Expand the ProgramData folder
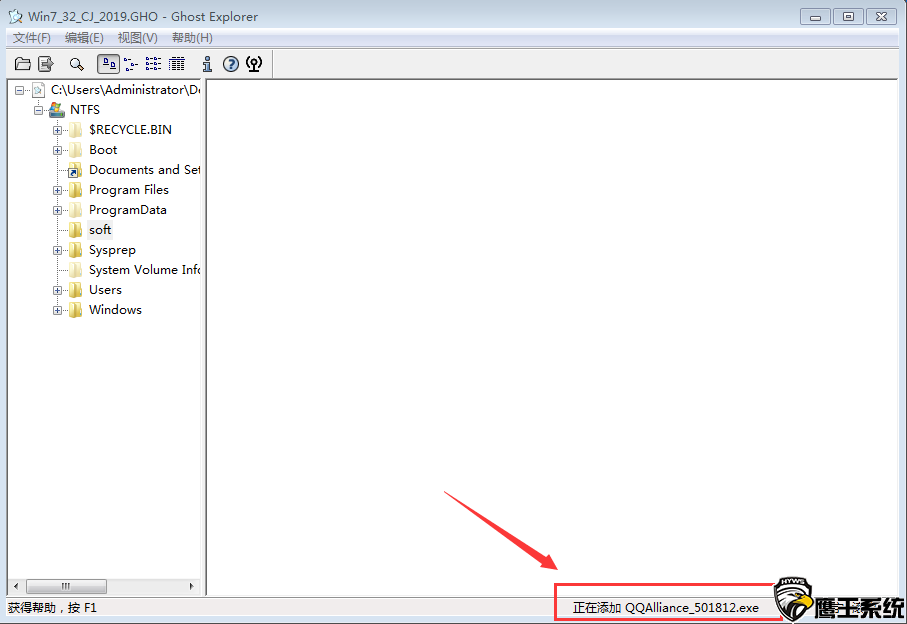This screenshot has height=624, width=907. tap(57, 211)
